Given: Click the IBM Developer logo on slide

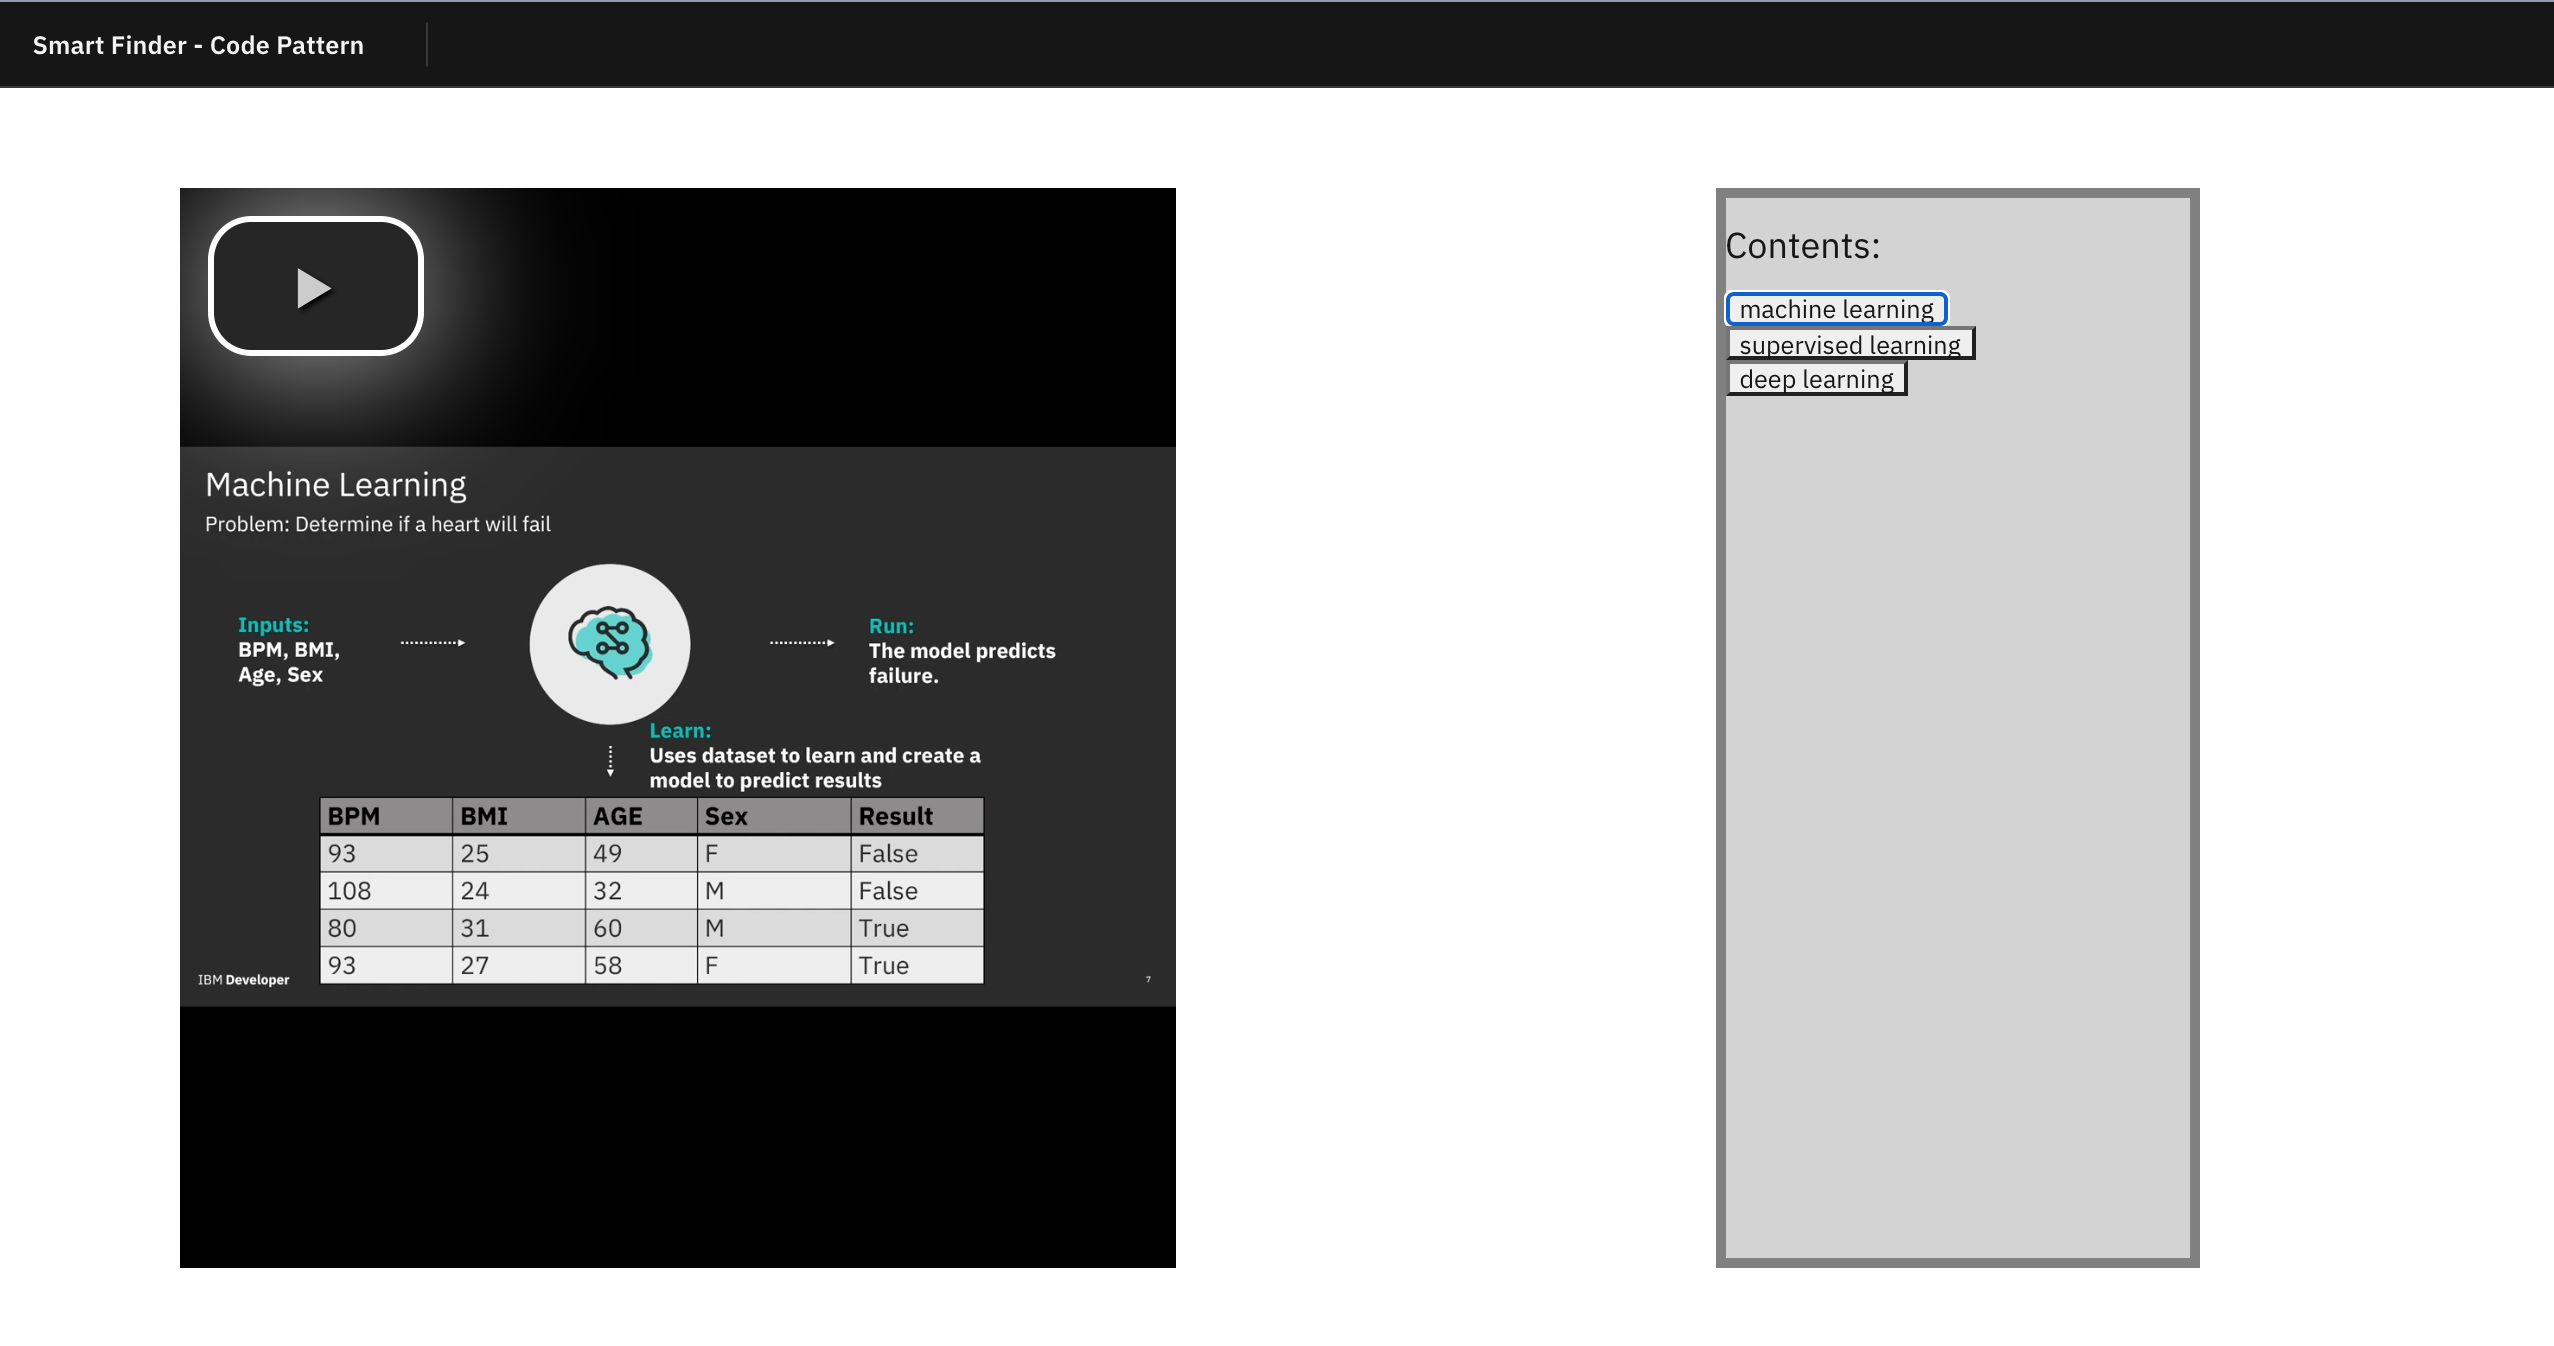Looking at the screenshot, I should pos(243,979).
